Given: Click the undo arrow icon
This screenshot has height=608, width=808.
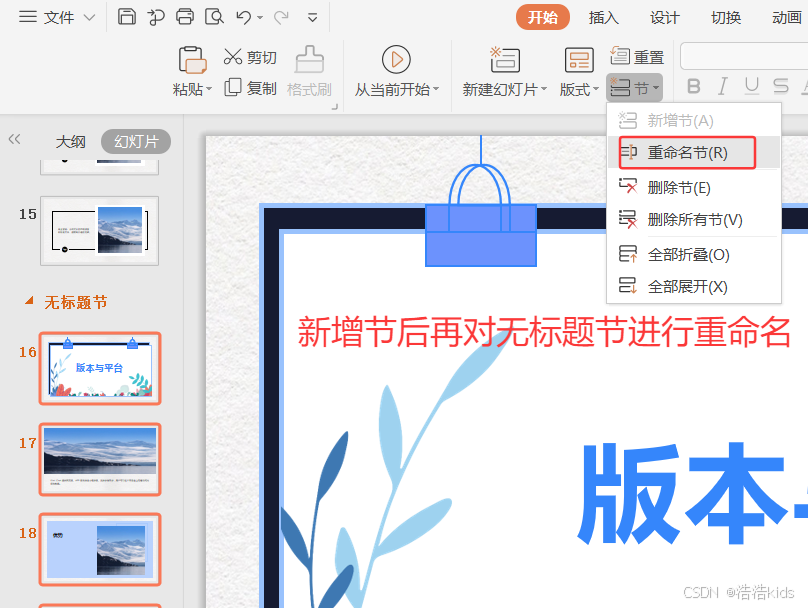Looking at the screenshot, I should point(243,18).
